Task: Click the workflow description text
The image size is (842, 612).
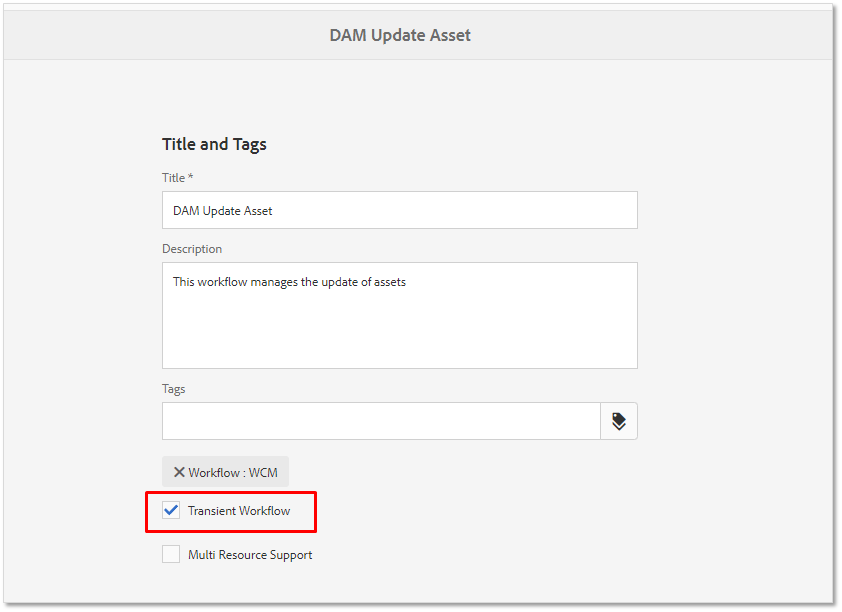Action: coord(289,282)
